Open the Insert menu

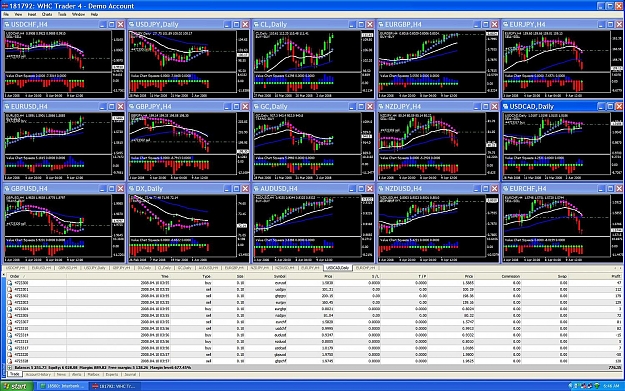(x=32, y=14)
